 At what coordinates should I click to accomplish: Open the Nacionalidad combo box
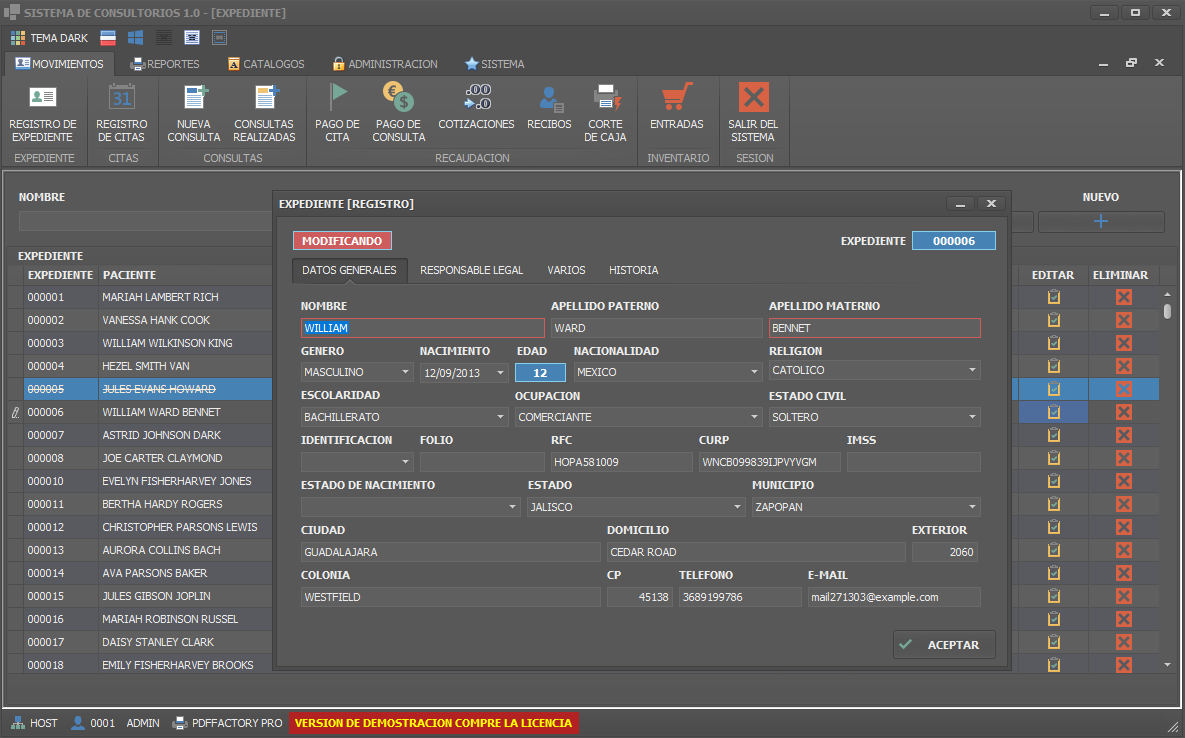tap(754, 372)
